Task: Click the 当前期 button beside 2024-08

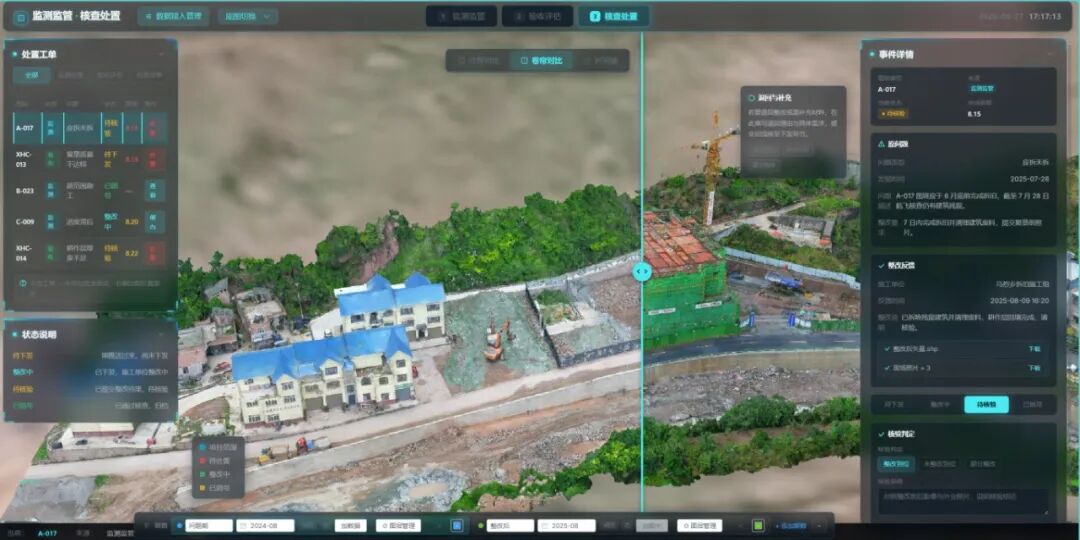Action: [x=351, y=526]
